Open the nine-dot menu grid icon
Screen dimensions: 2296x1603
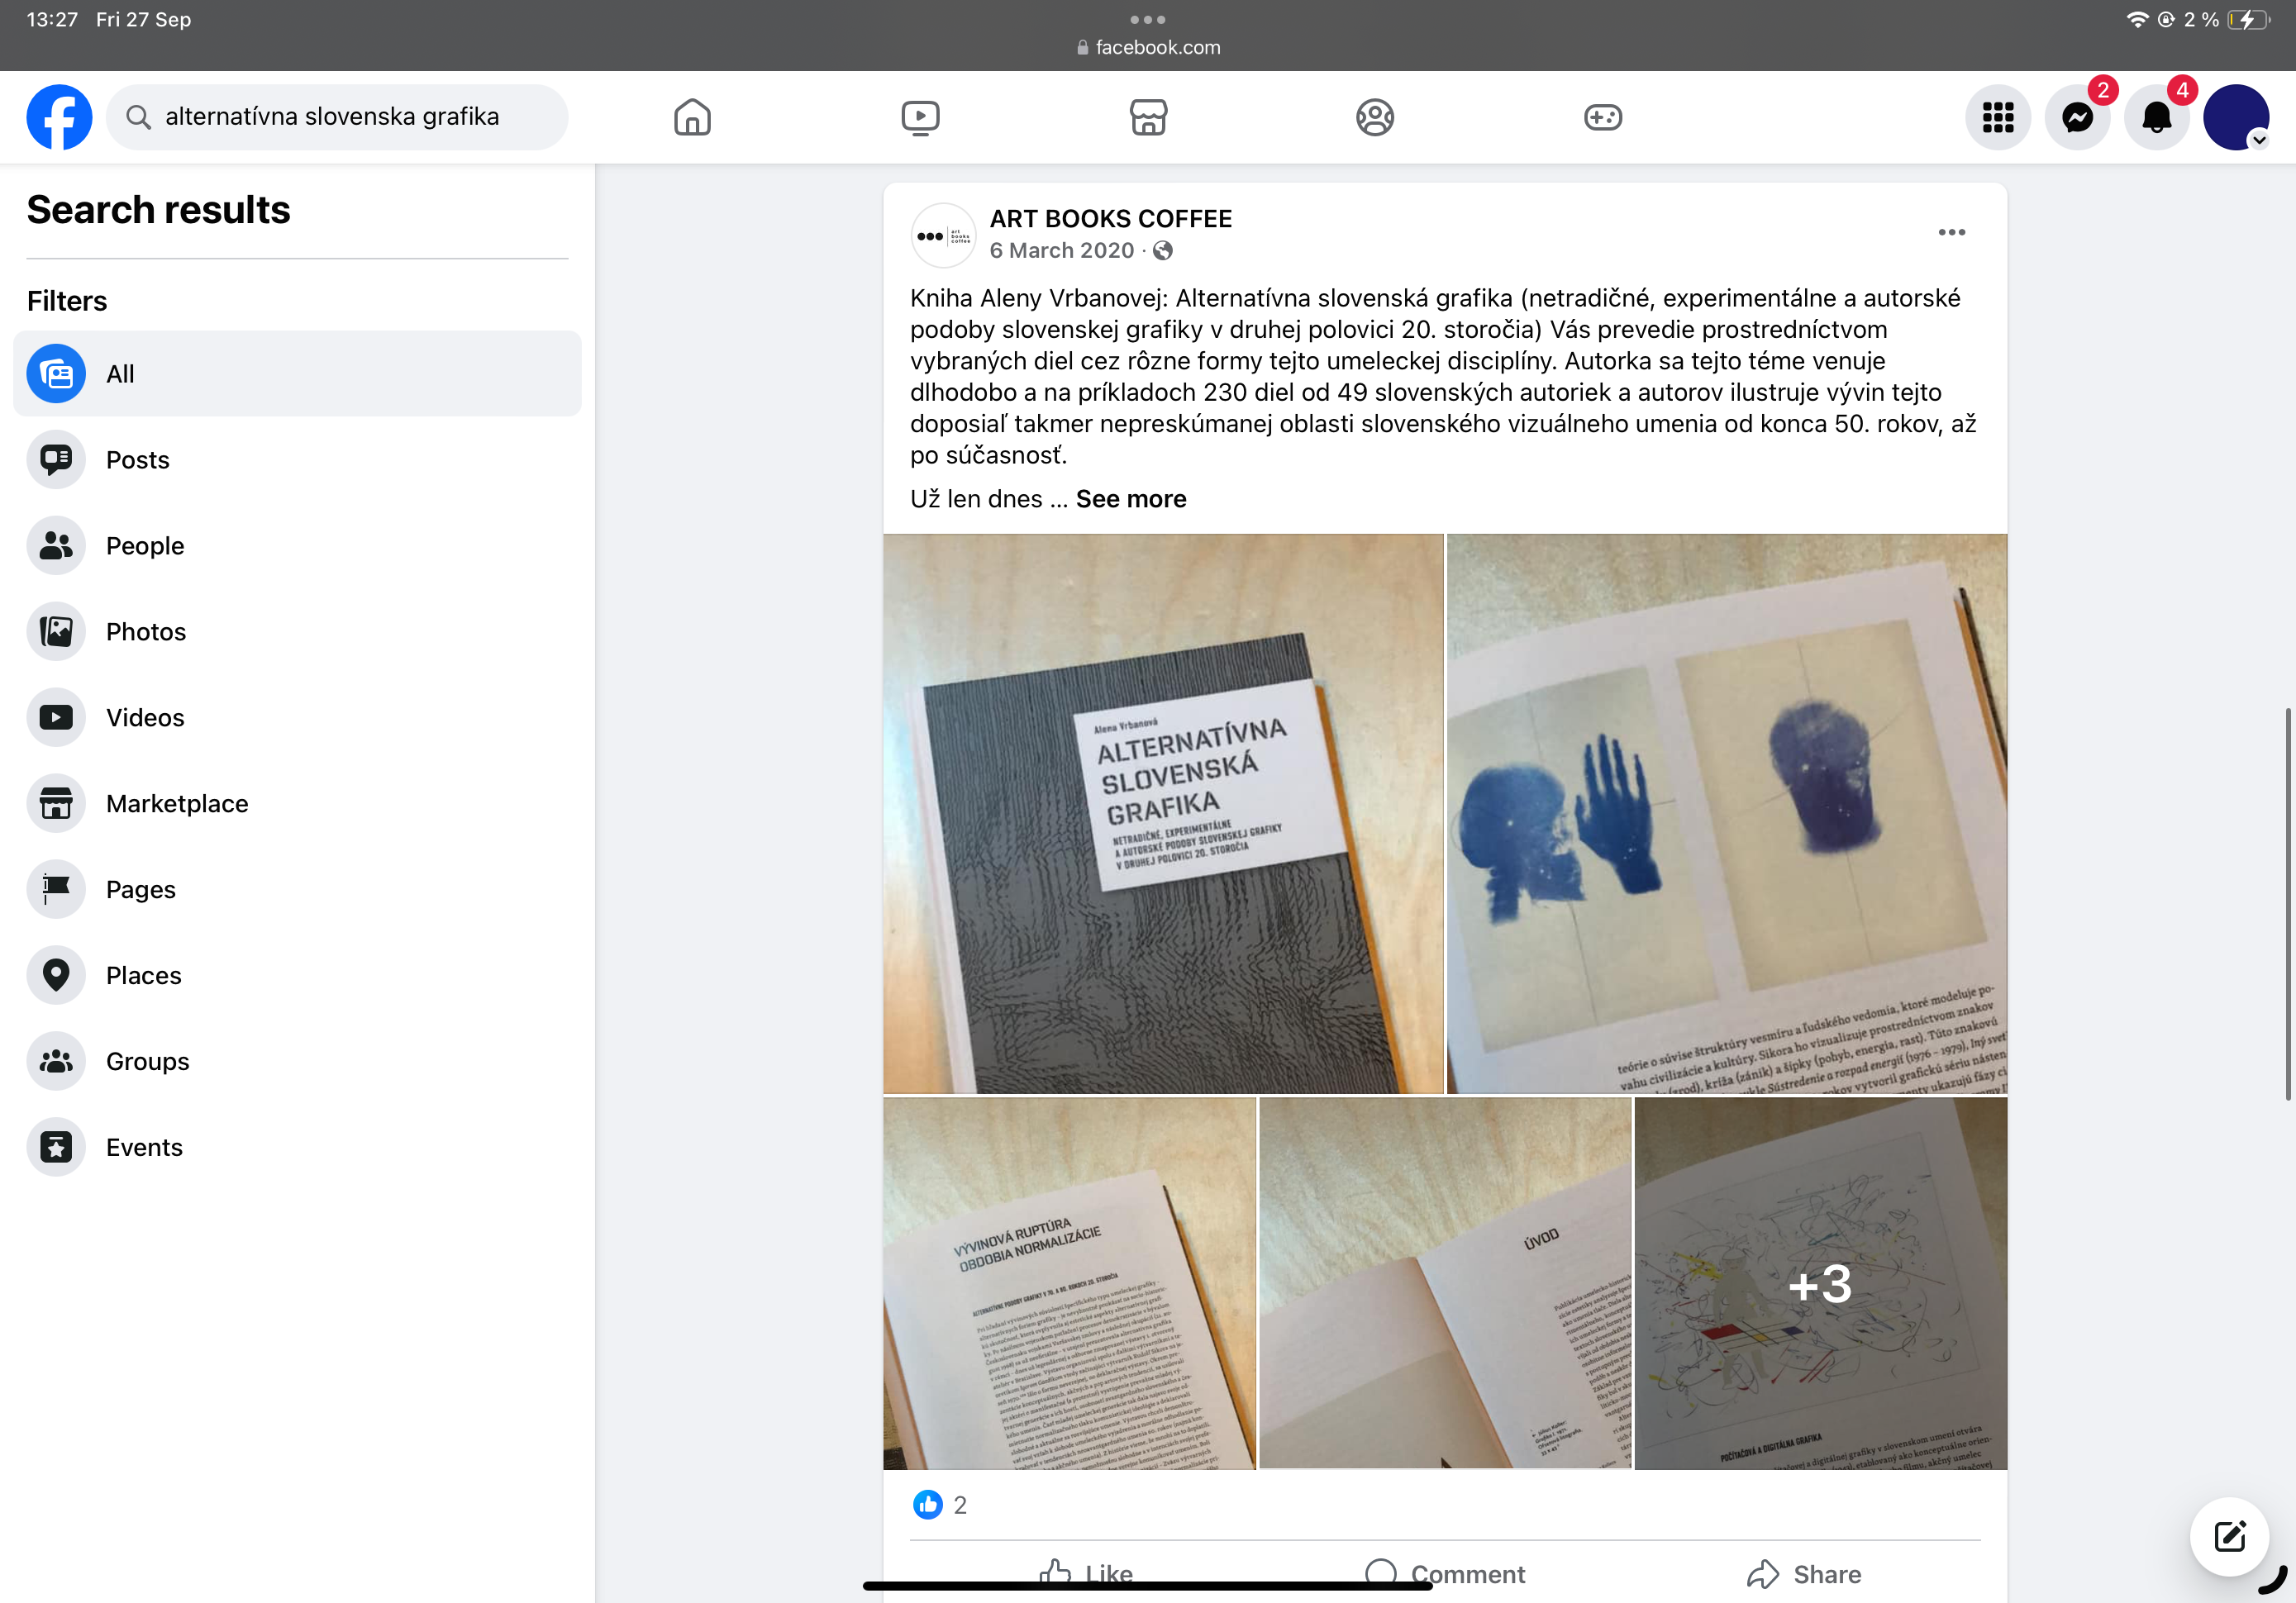coord(1997,117)
